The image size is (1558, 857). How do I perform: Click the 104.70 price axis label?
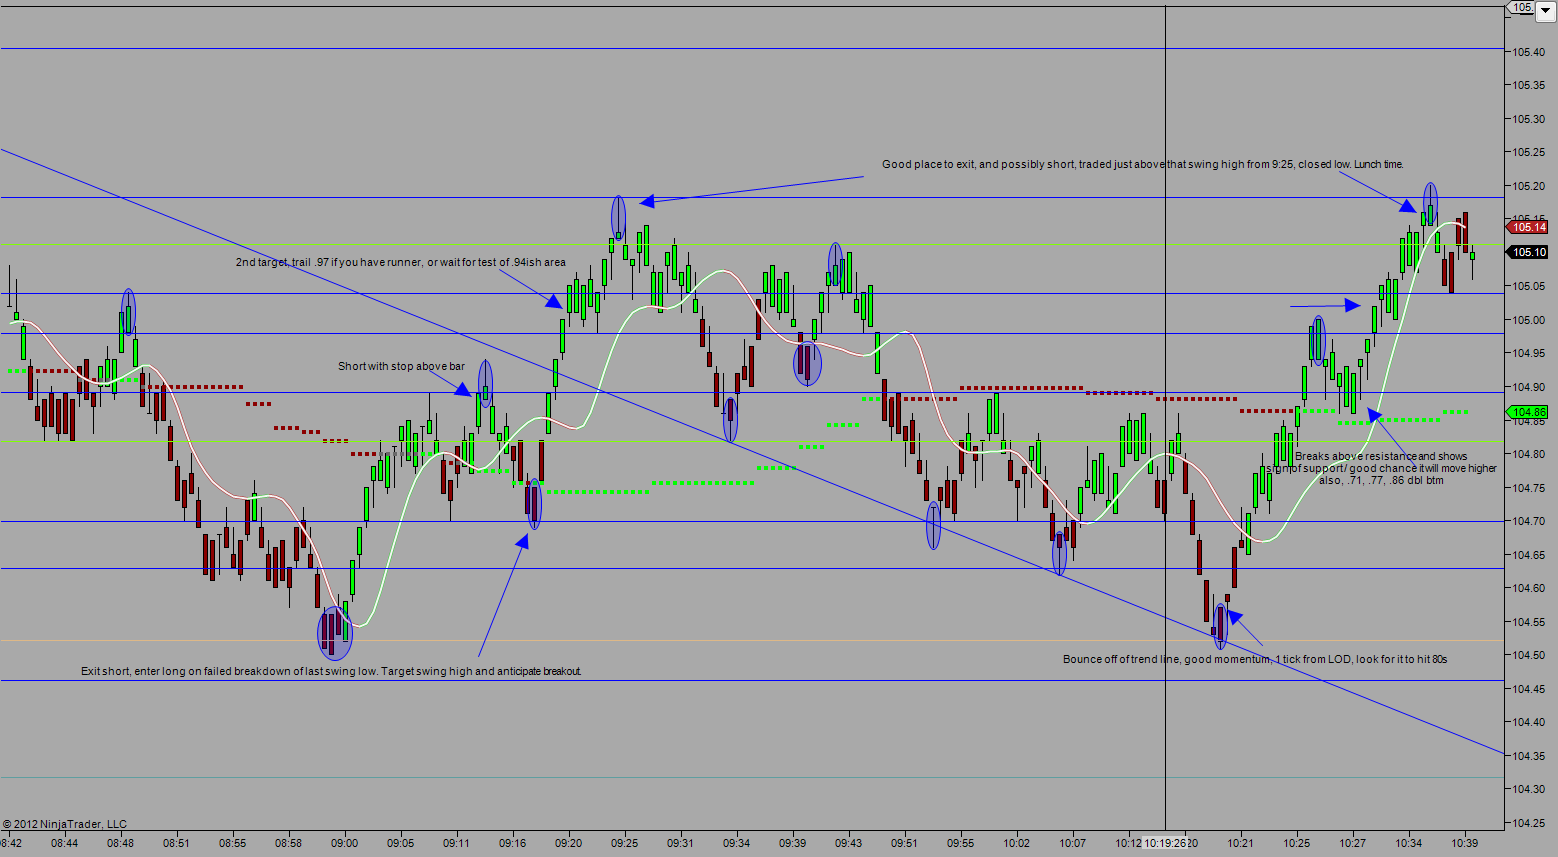click(1528, 521)
